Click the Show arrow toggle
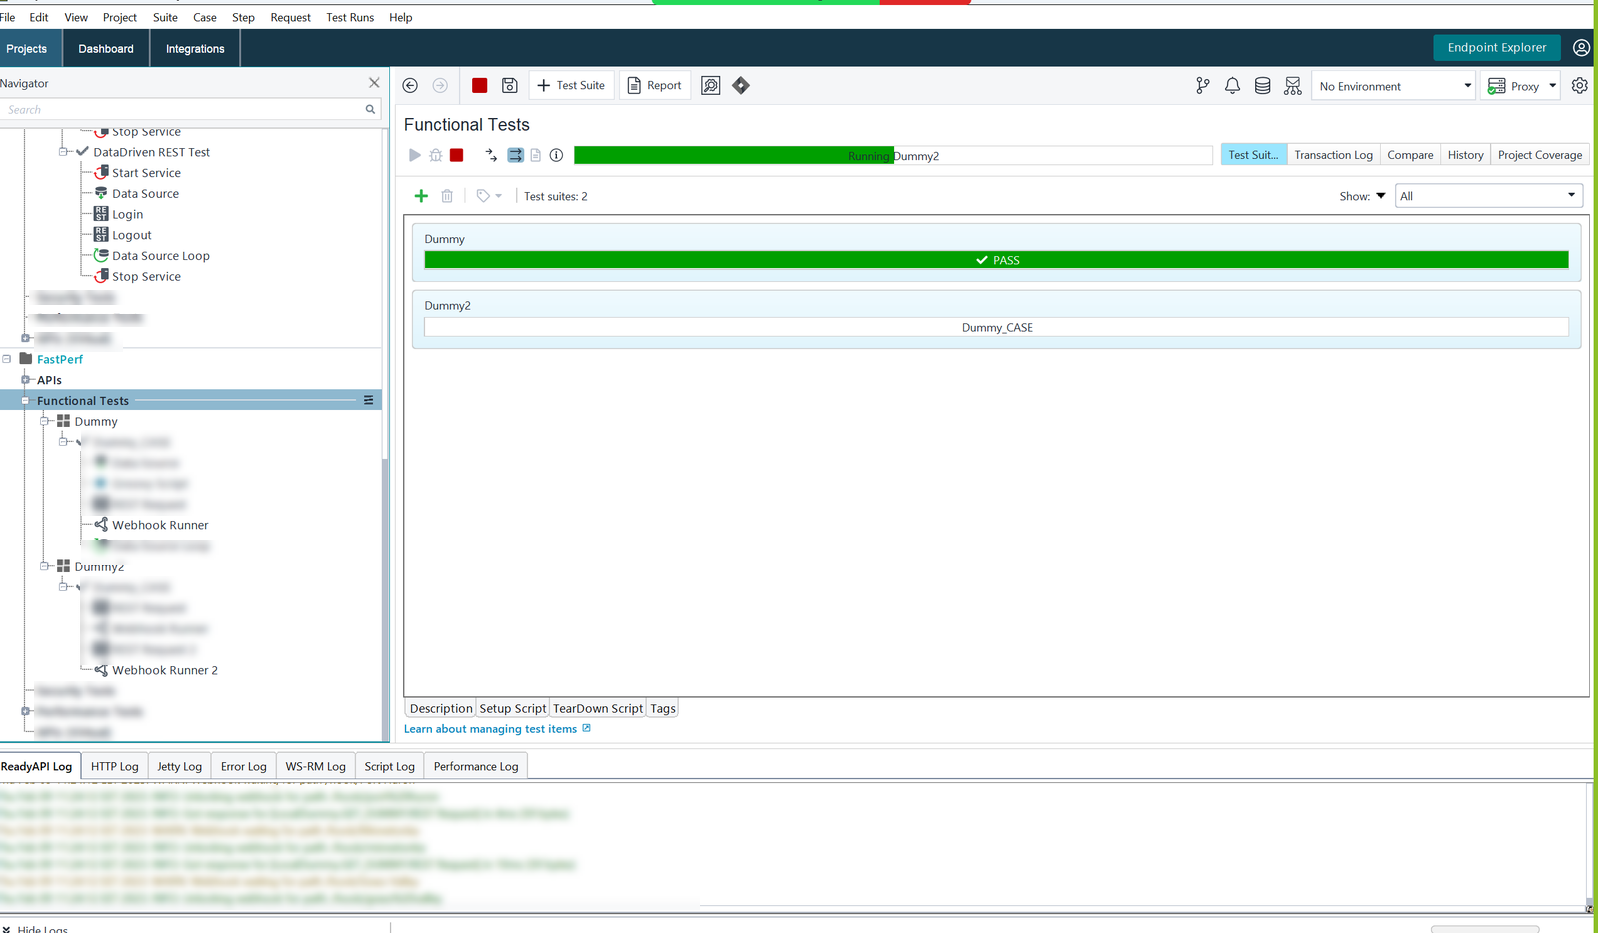The image size is (1598, 933). (x=1381, y=196)
